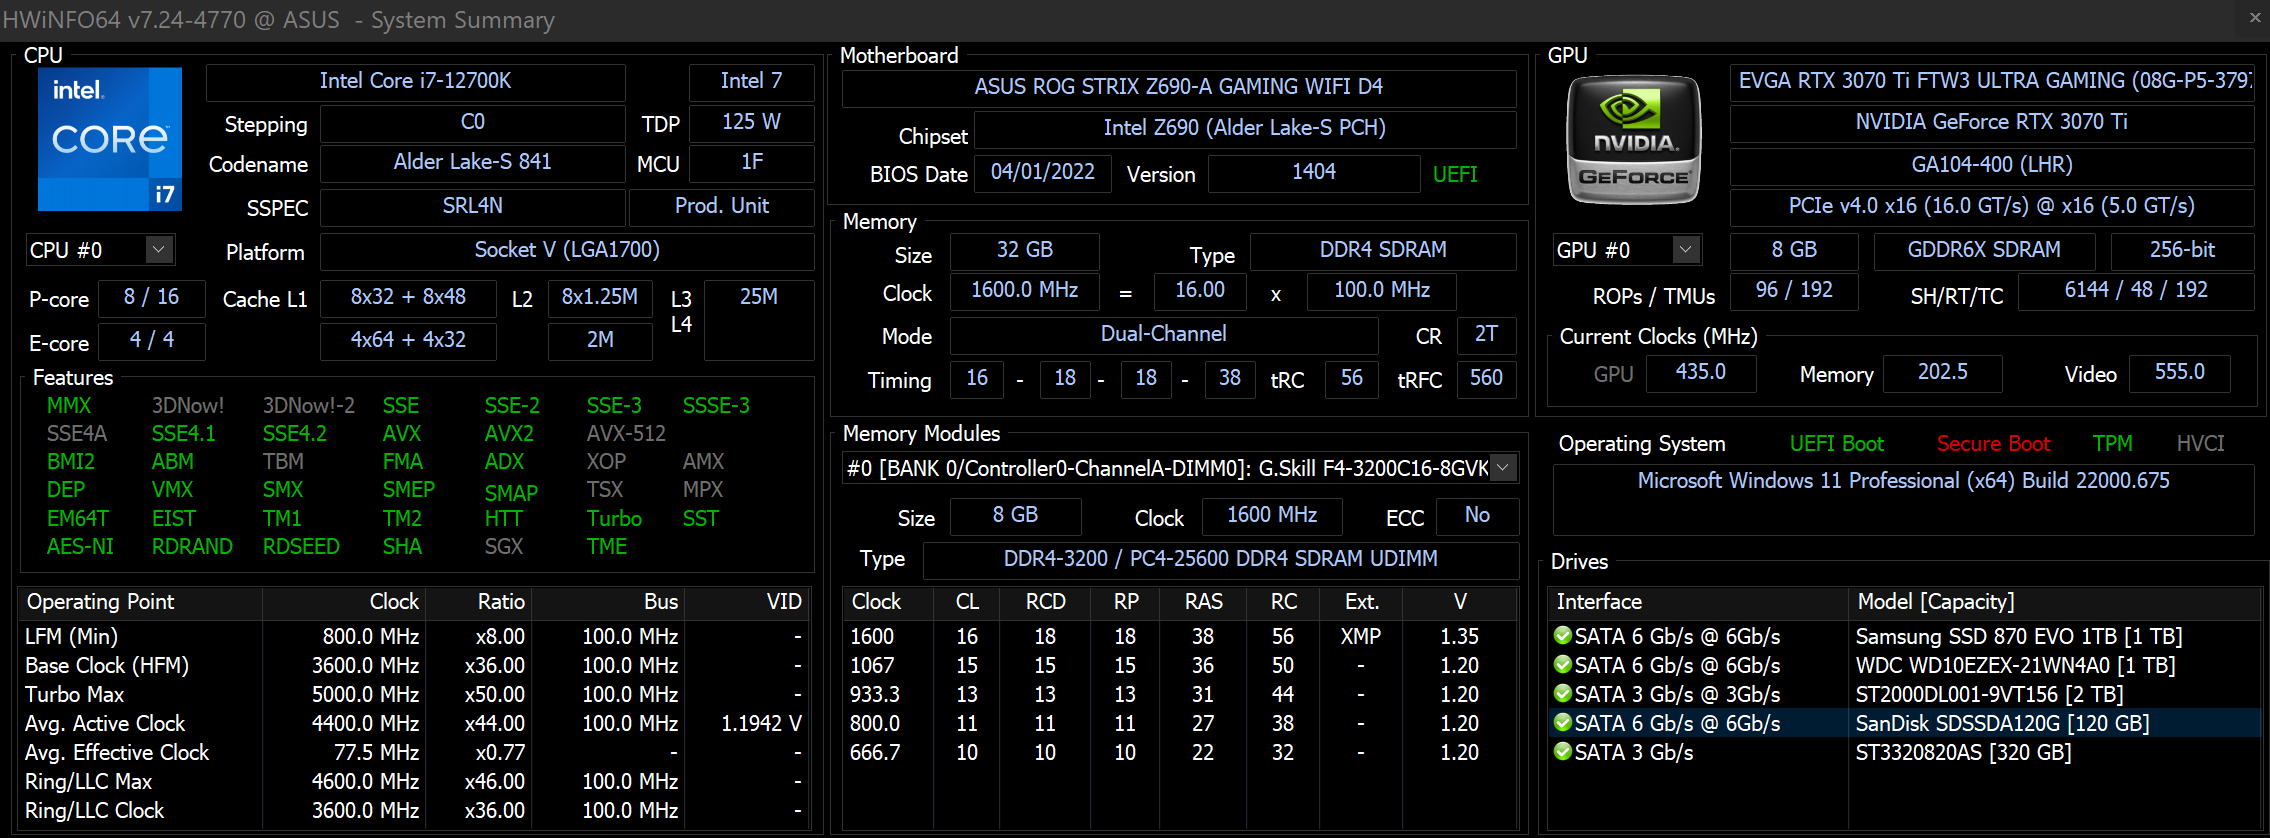Screen dimensions: 2270x838
Task: Select the ASUS ROG STRIX Z690-A motherboard field
Action: pyautogui.click(x=1179, y=87)
